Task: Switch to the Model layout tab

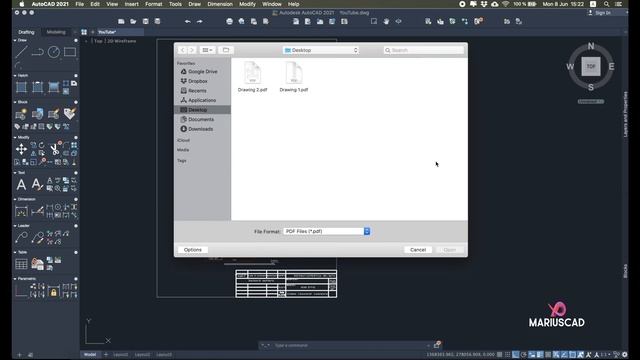Action: [x=90, y=355]
